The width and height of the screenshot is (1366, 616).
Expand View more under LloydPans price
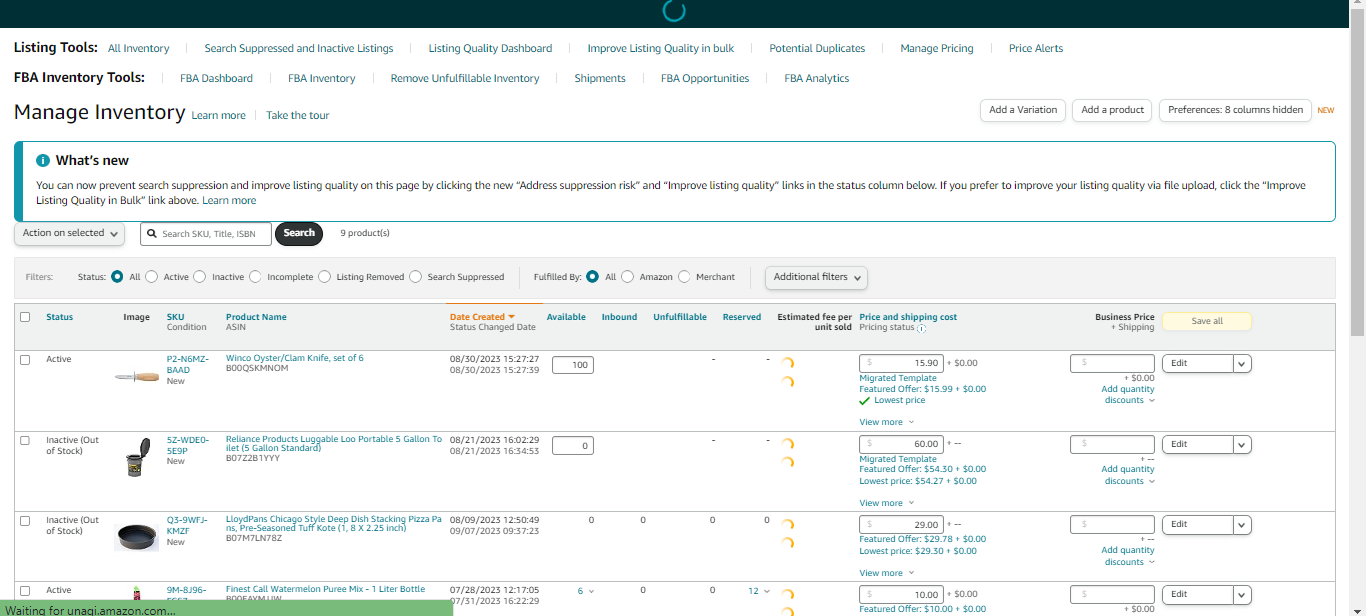pos(885,574)
